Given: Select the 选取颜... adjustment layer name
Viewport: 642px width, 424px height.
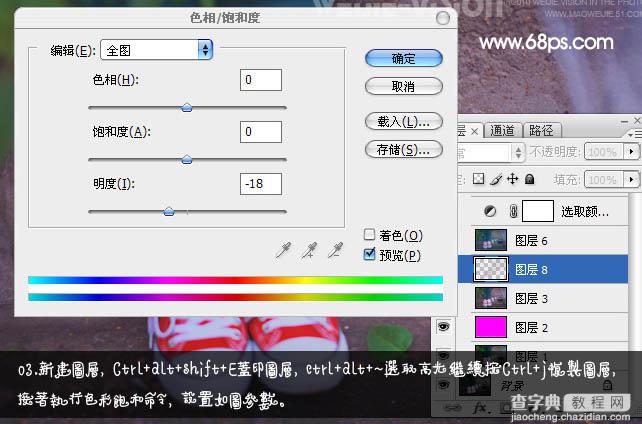Looking at the screenshot, I should [585, 212].
